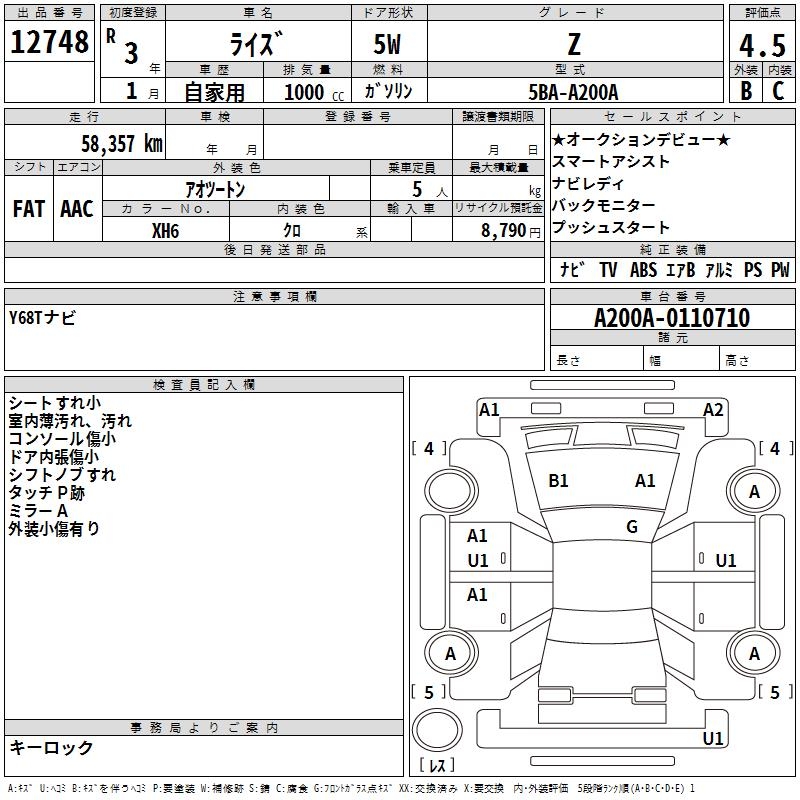Screen dimensions: 800x800
Task: Click the lot number 12748
Action: (50, 44)
